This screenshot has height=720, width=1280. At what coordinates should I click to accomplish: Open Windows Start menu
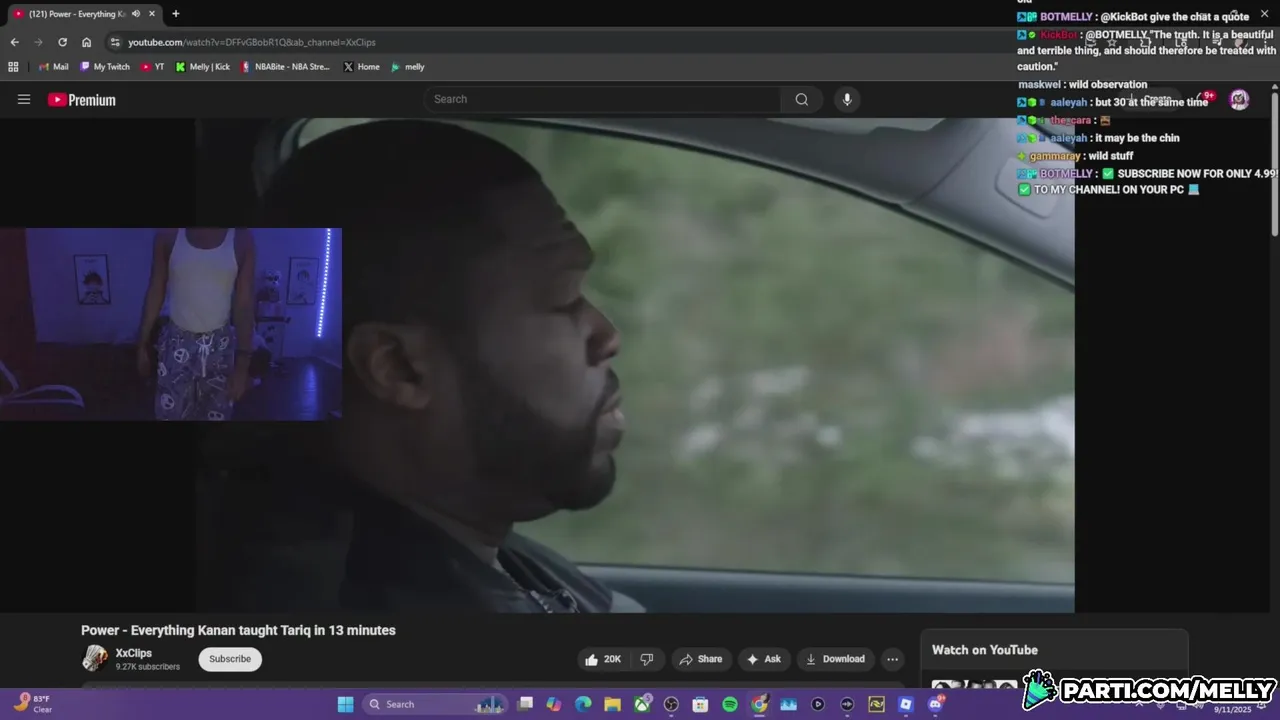click(x=345, y=704)
